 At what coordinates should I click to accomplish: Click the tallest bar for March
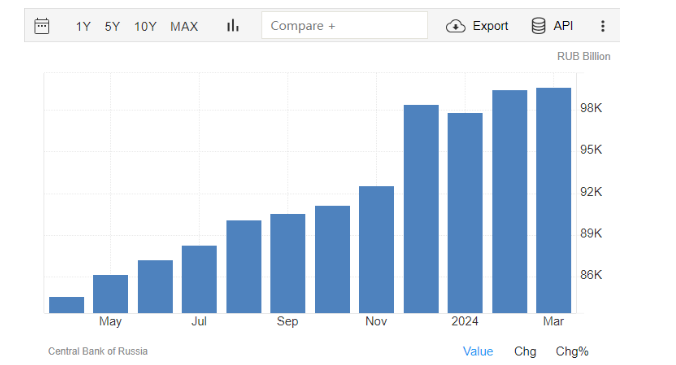click(554, 200)
